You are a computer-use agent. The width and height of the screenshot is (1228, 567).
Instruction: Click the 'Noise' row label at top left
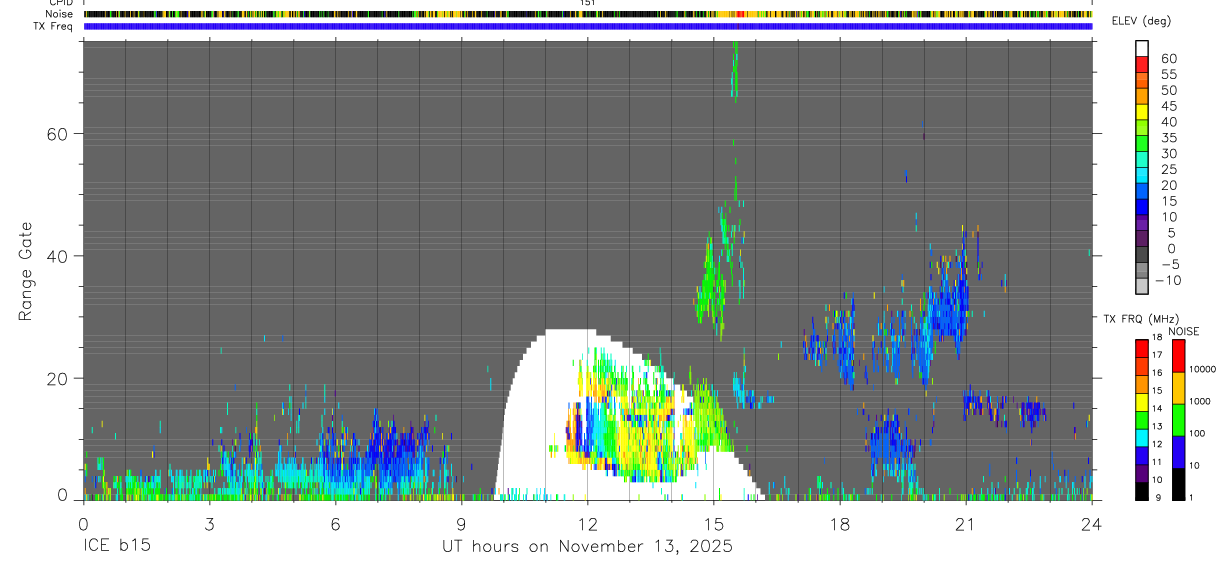(x=60, y=14)
